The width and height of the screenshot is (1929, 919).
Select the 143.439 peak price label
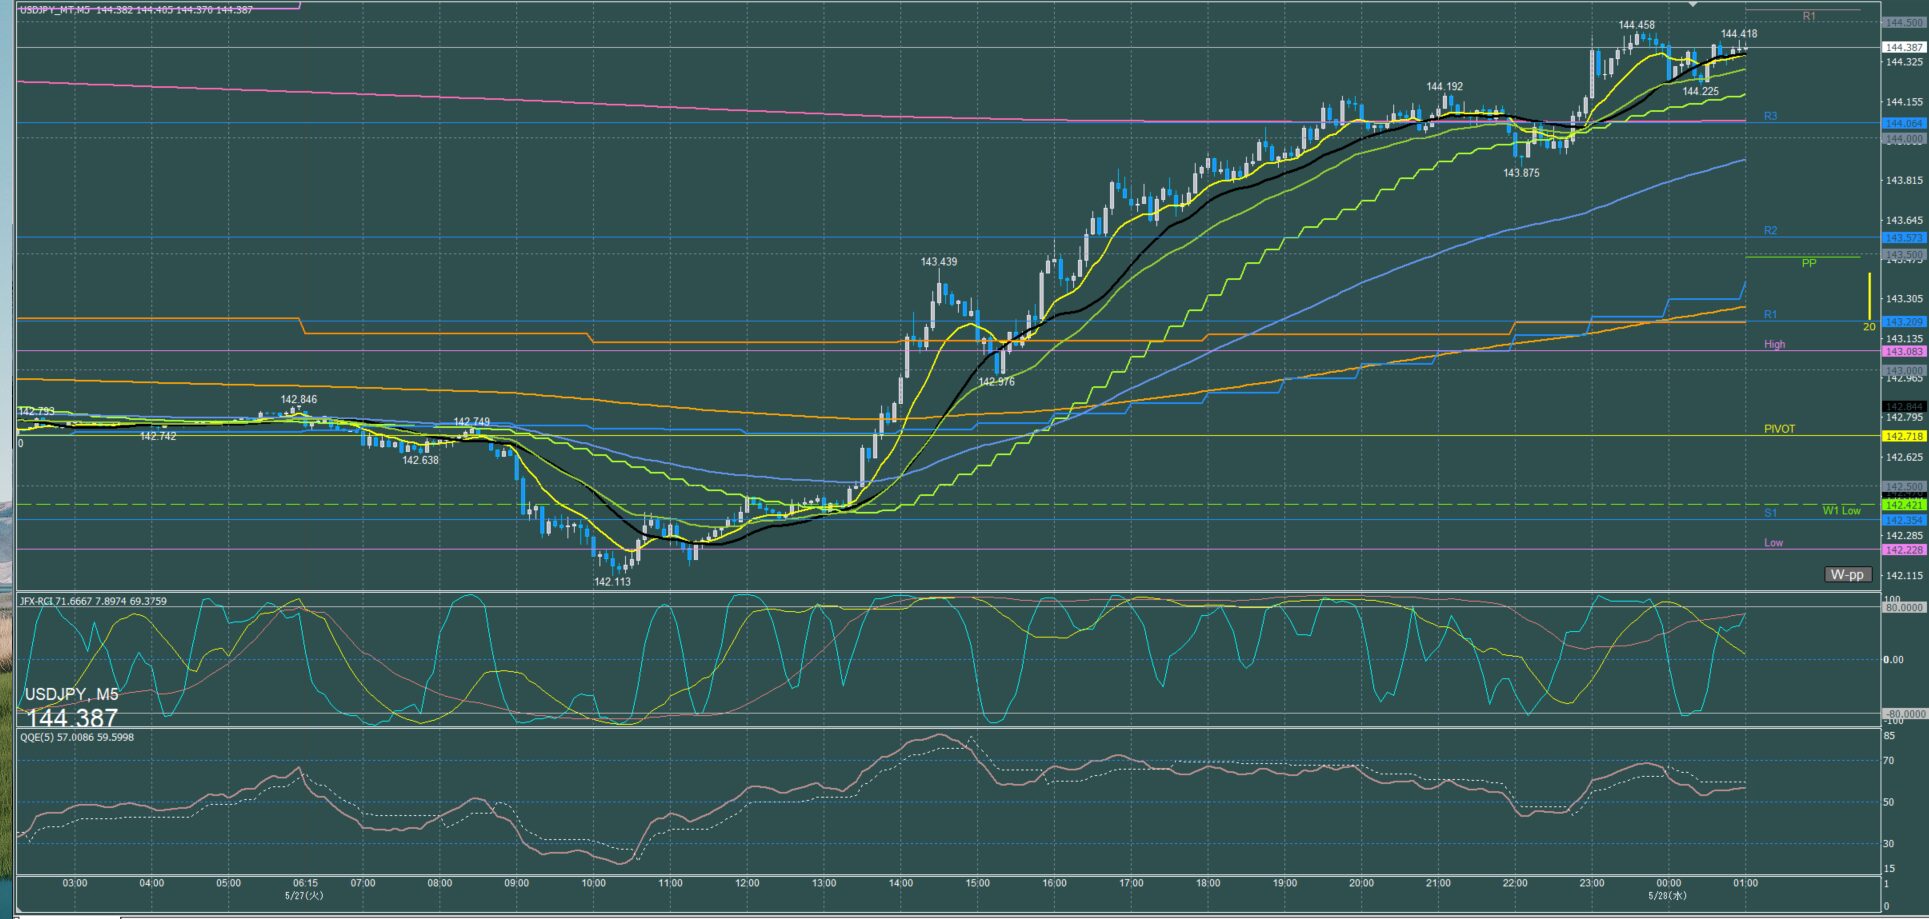(939, 262)
